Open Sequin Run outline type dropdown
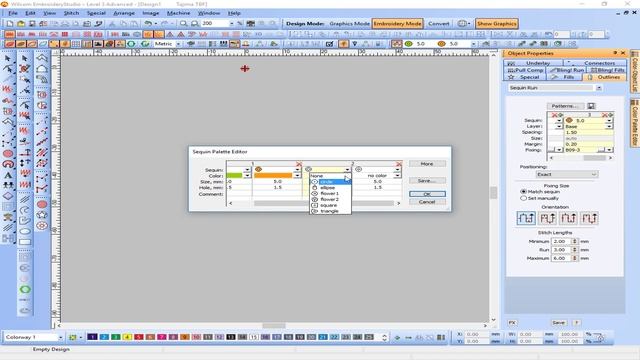 tap(598, 88)
